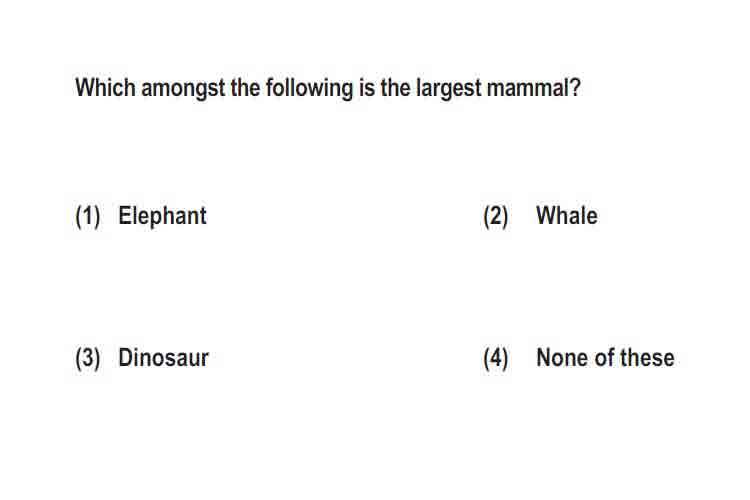This screenshot has width=750, height=500.
Task: Click the largest mammal question text
Action: [328, 89]
